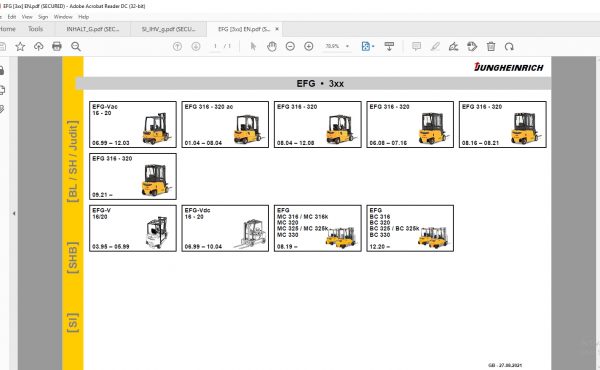600x370 pixels.
Task: Click the [SHB] sidebar label
Action: coord(72,258)
